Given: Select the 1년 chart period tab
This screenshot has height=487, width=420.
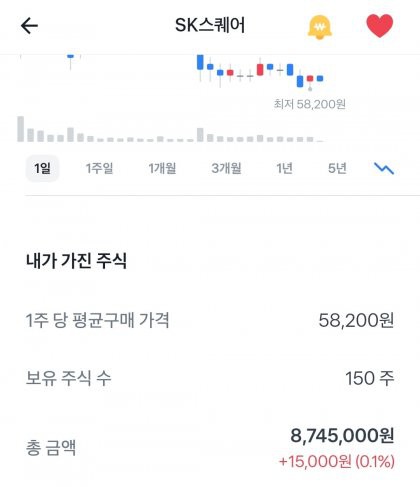Looking at the screenshot, I should point(284,168).
